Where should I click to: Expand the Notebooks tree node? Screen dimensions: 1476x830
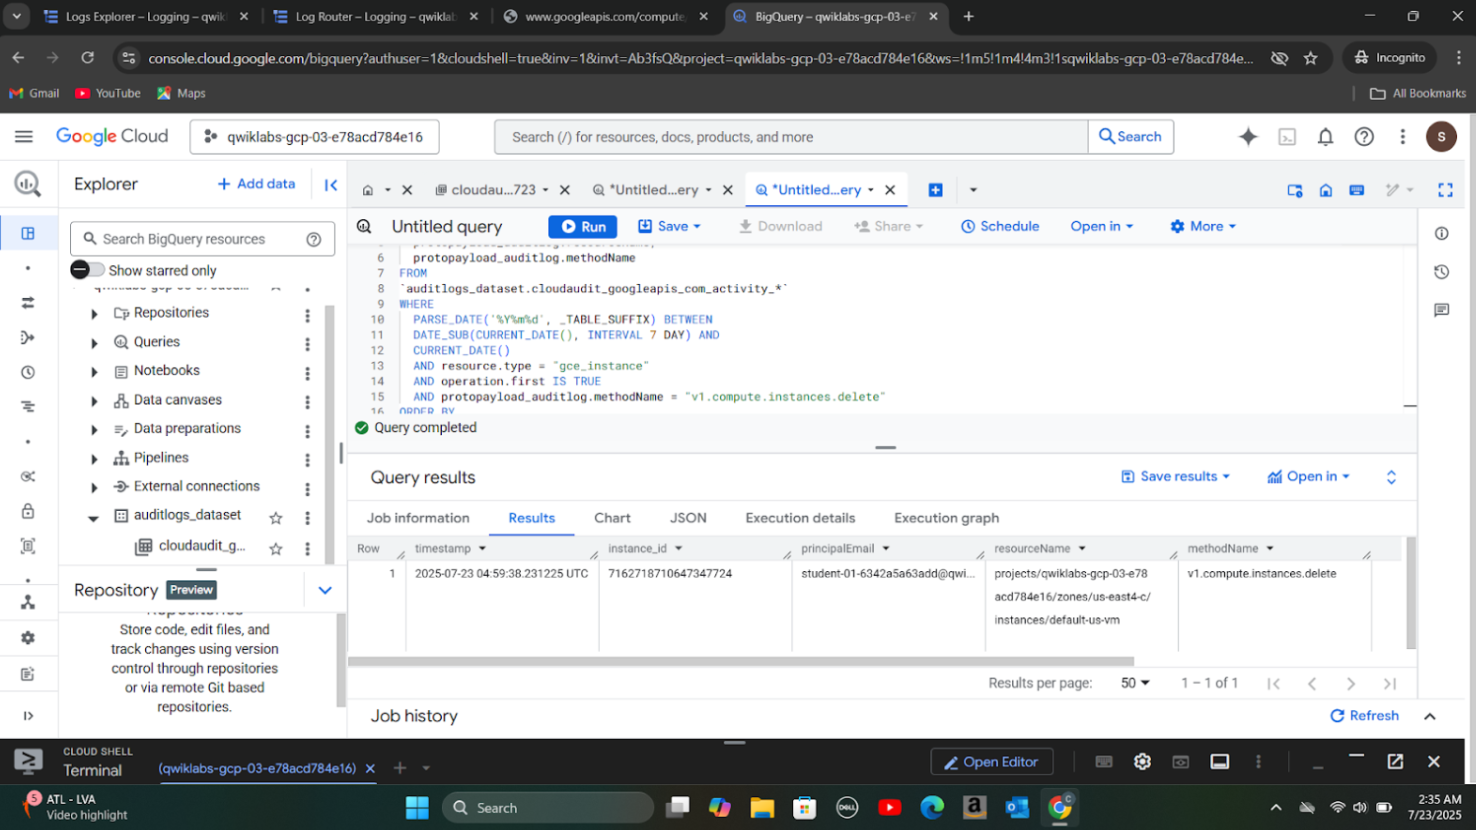(x=94, y=372)
